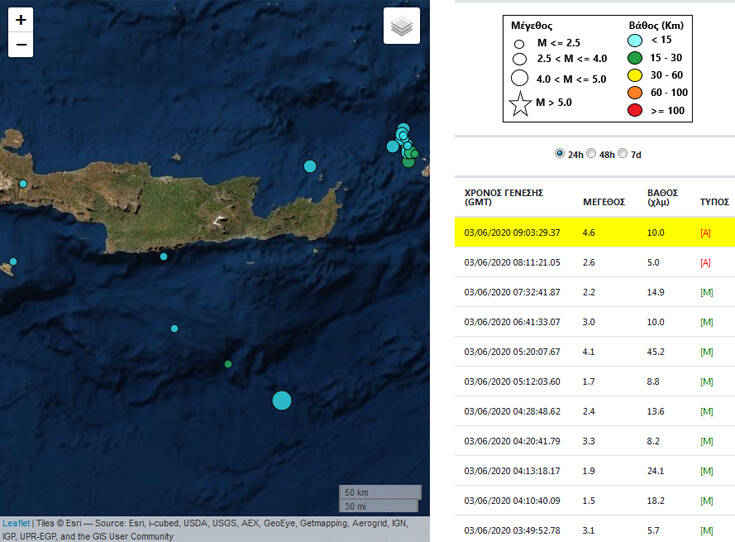735x542 pixels.
Task: Open the [M] type link for the 04:28:48.62 event
Action: (x=706, y=411)
